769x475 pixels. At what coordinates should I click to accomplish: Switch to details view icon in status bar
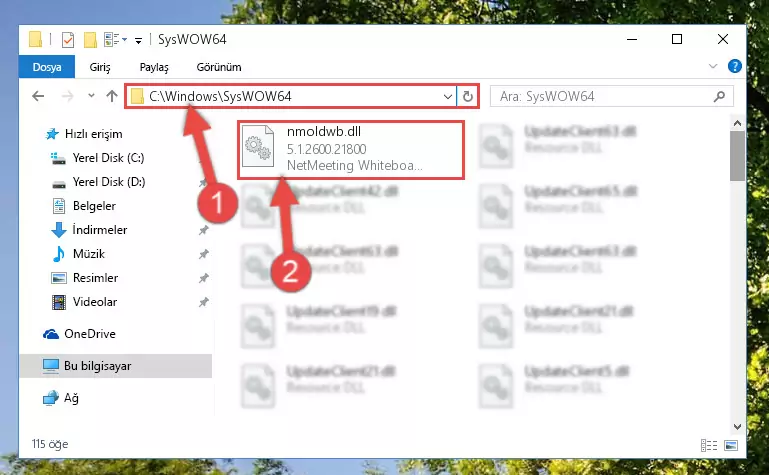pyautogui.click(x=709, y=445)
